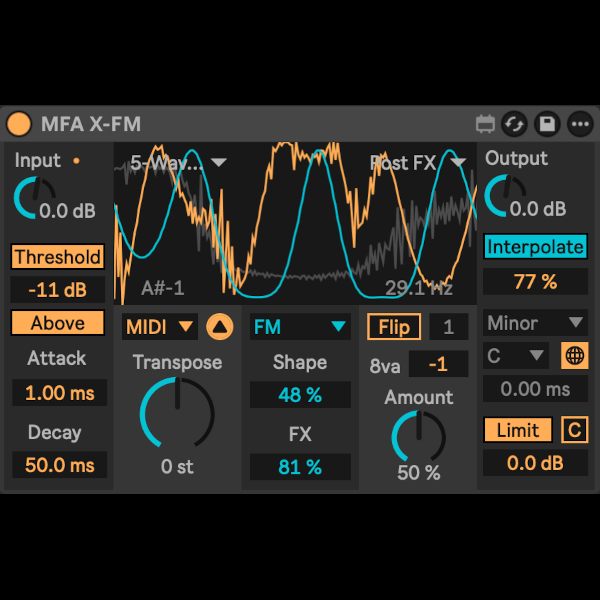Click the save preset disk icon

547,124
